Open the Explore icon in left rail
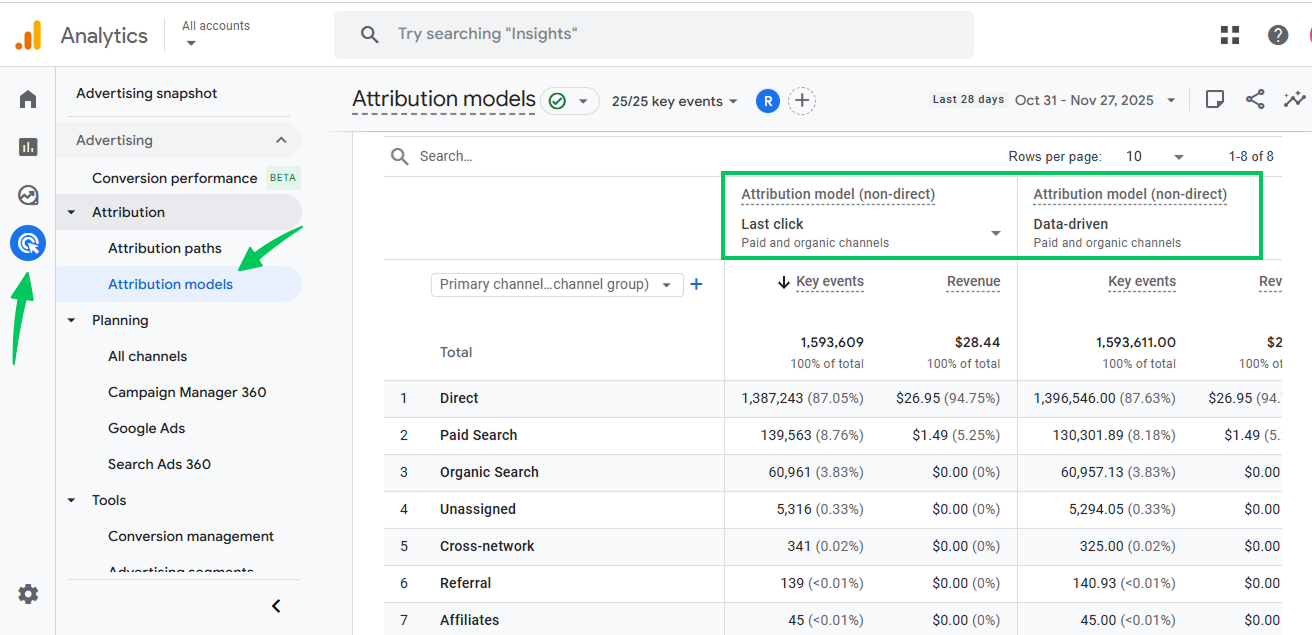The image size is (1312, 635). point(28,195)
